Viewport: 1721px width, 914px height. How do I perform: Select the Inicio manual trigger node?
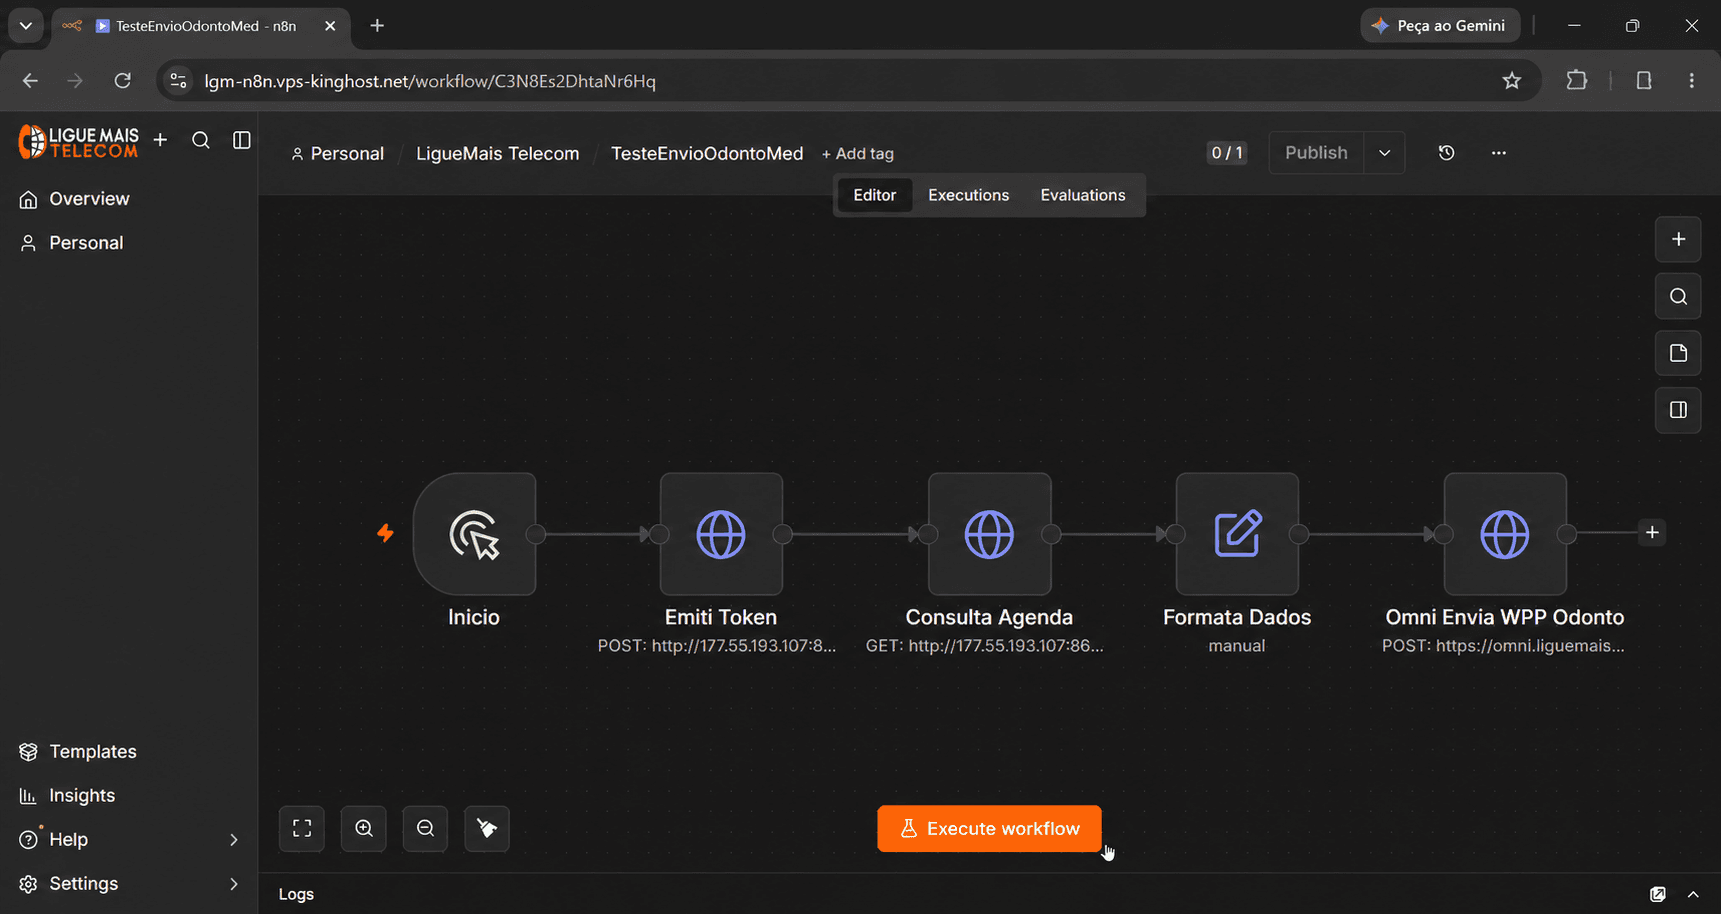474,534
